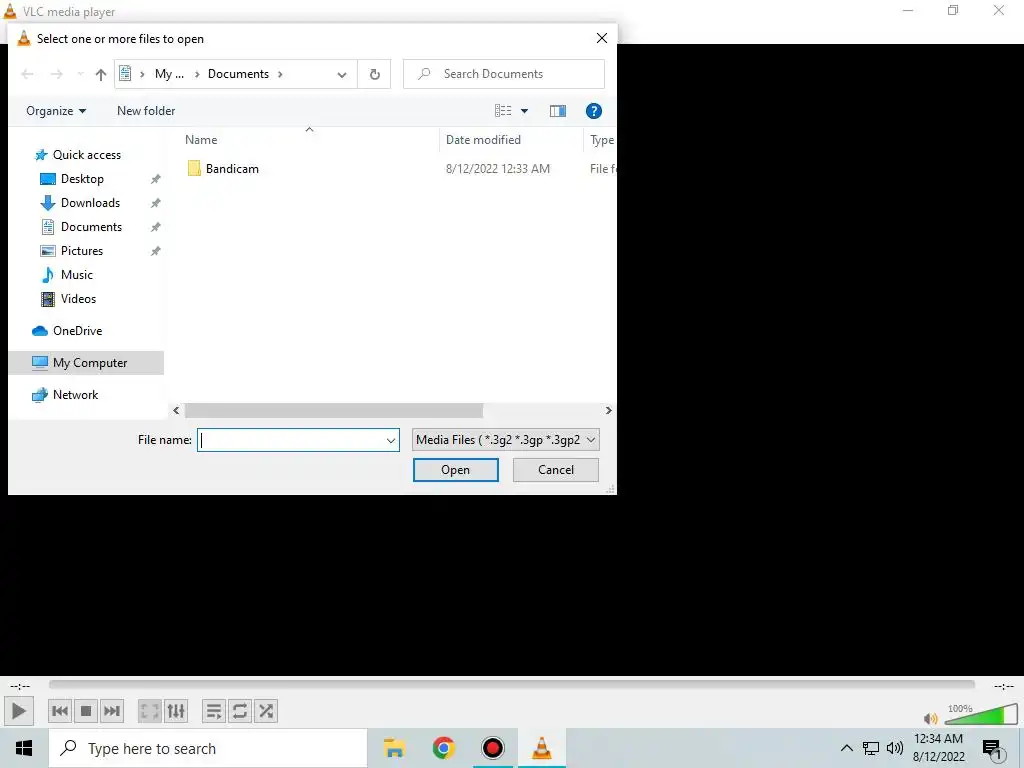This screenshot has height=768, width=1024.
Task: Close the file open dialog
Action: pyautogui.click(x=601, y=39)
